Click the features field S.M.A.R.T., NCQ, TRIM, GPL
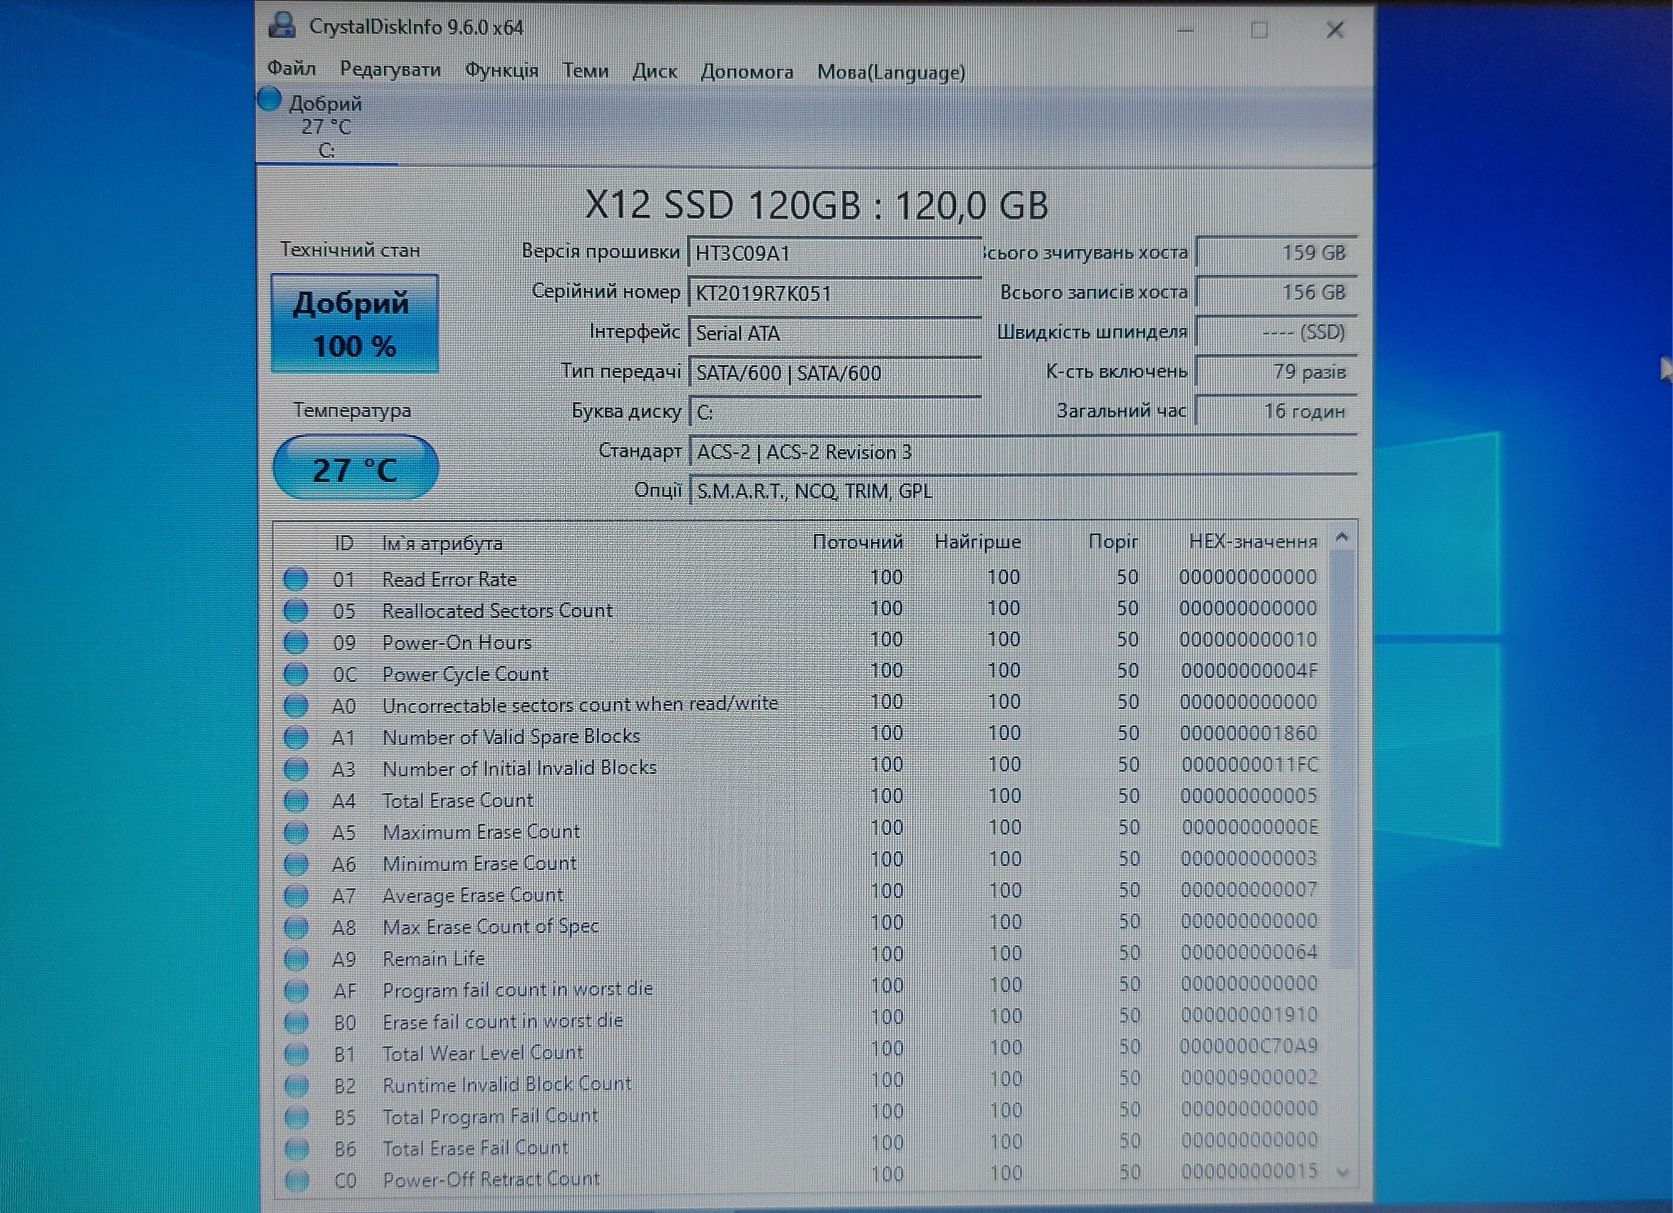Screen dimensions: 1673x1213 coord(1023,491)
